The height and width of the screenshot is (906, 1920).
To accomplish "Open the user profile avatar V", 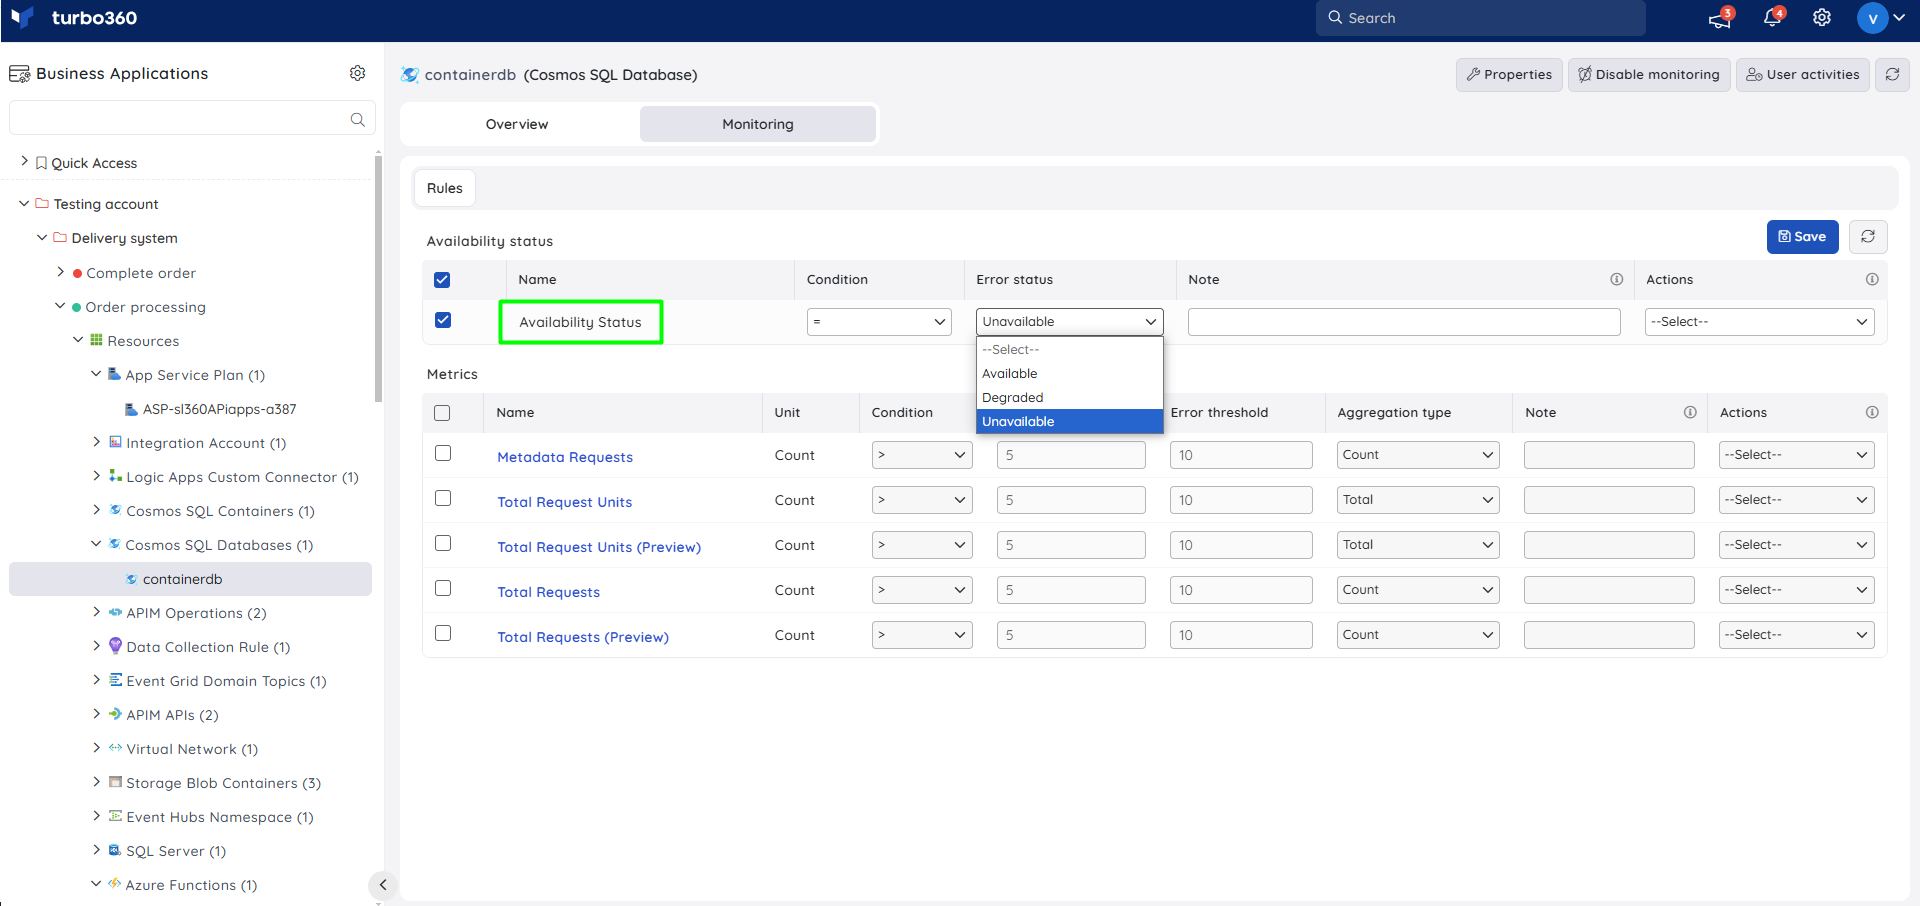I will 1872,18.
